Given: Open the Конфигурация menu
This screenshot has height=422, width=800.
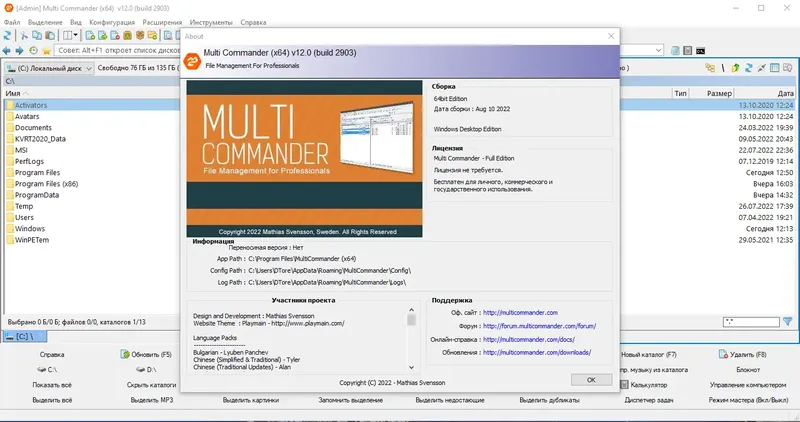Looking at the screenshot, I should (x=112, y=22).
